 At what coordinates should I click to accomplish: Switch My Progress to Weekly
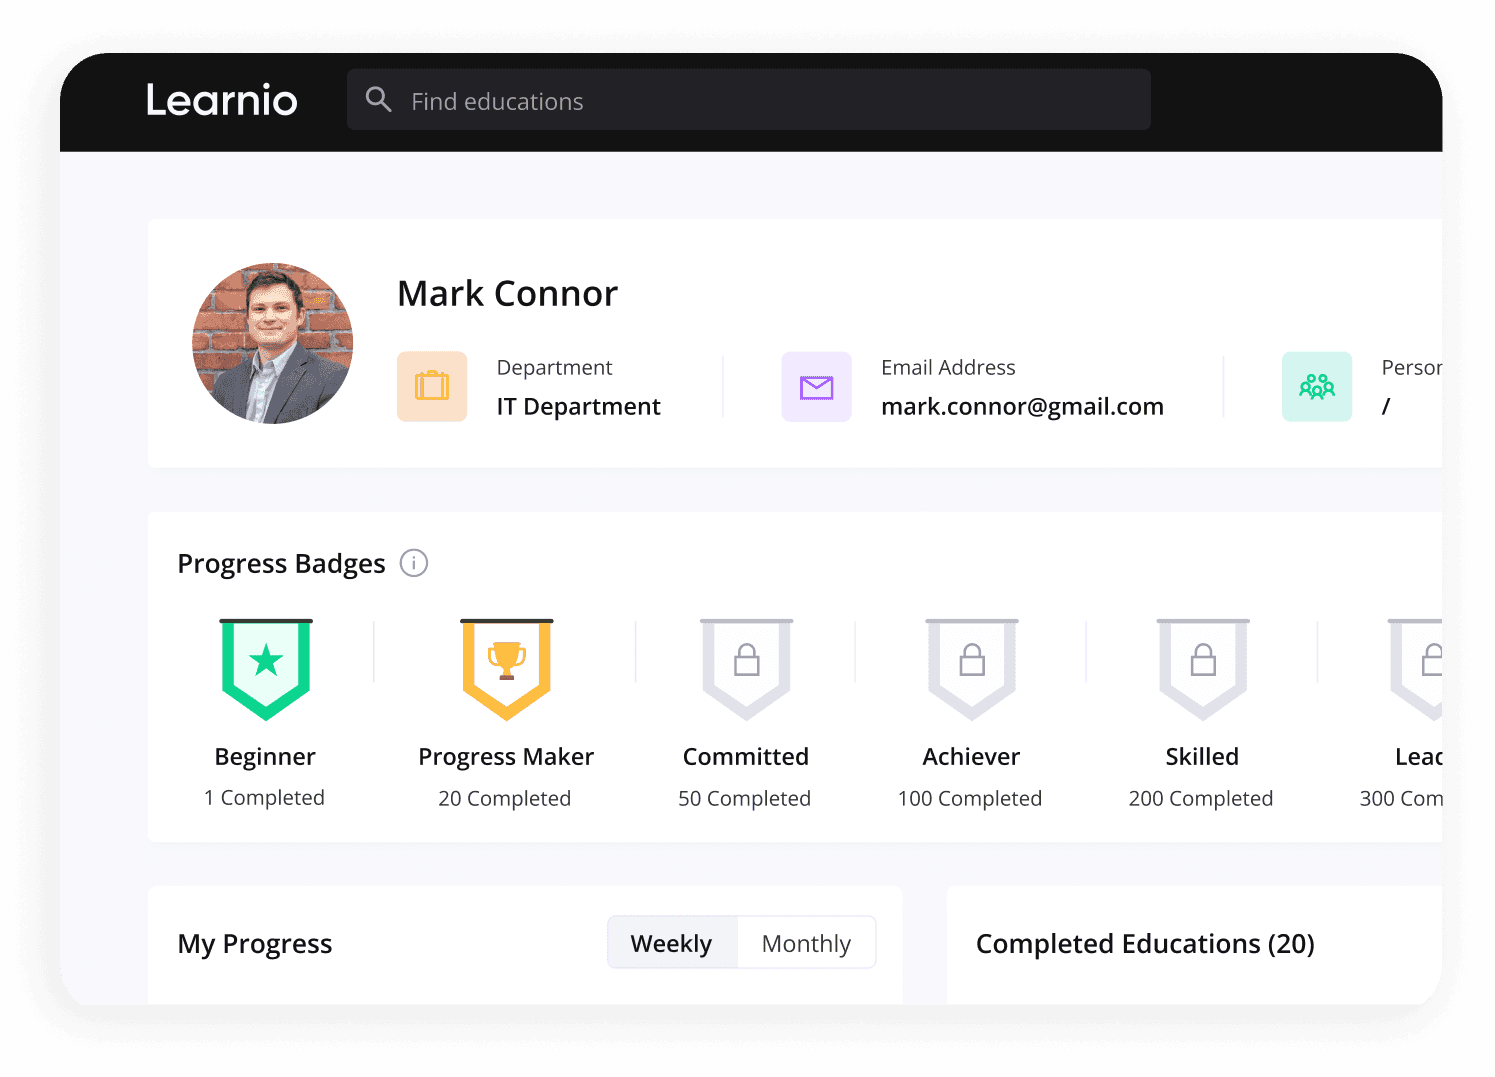pos(672,943)
